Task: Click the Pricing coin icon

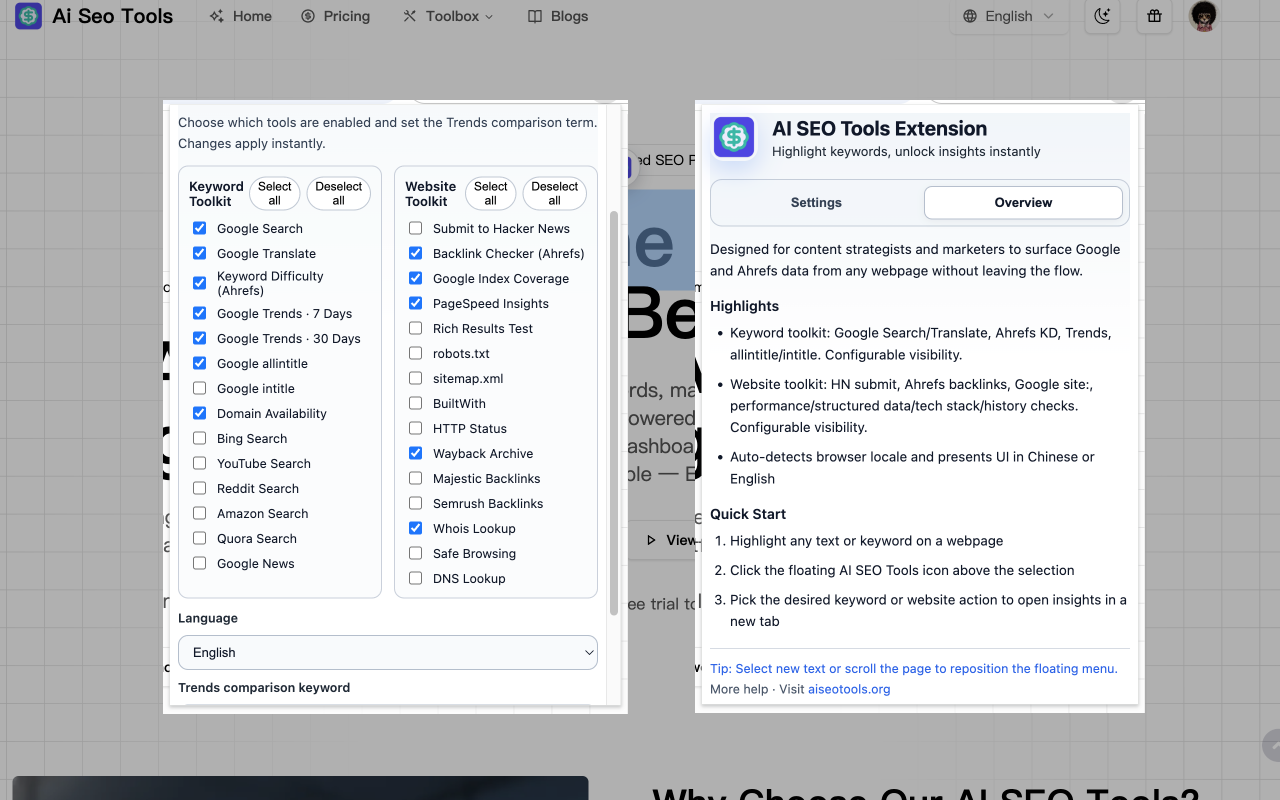Action: pos(308,16)
